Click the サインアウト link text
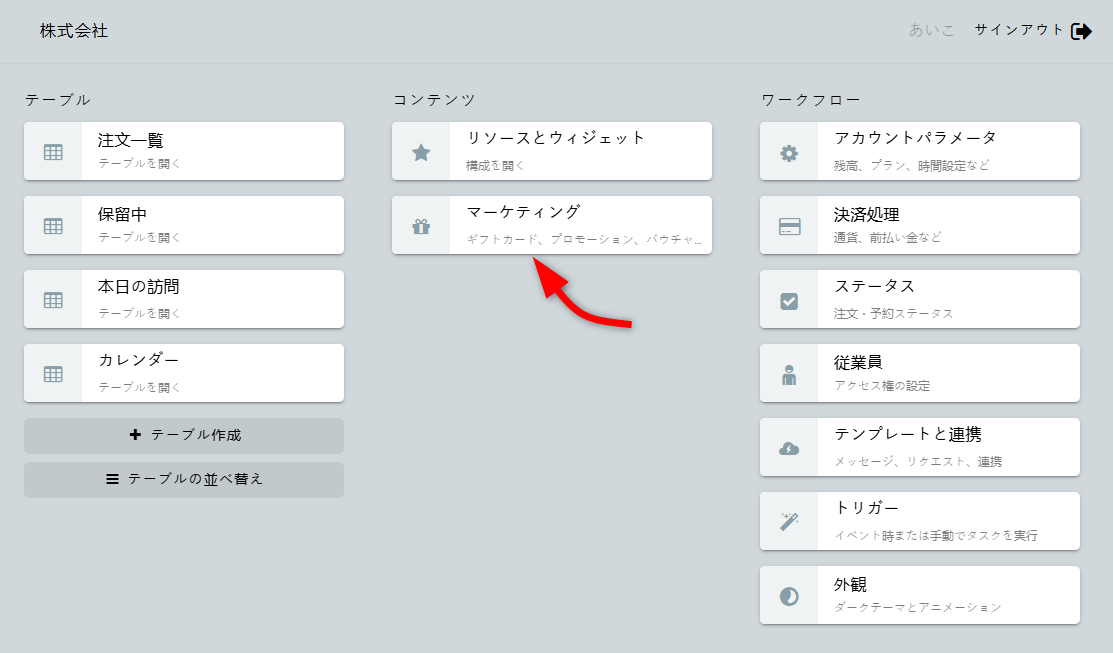Image resolution: width=1113 pixels, height=653 pixels. pyautogui.click(x=1019, y=30)
